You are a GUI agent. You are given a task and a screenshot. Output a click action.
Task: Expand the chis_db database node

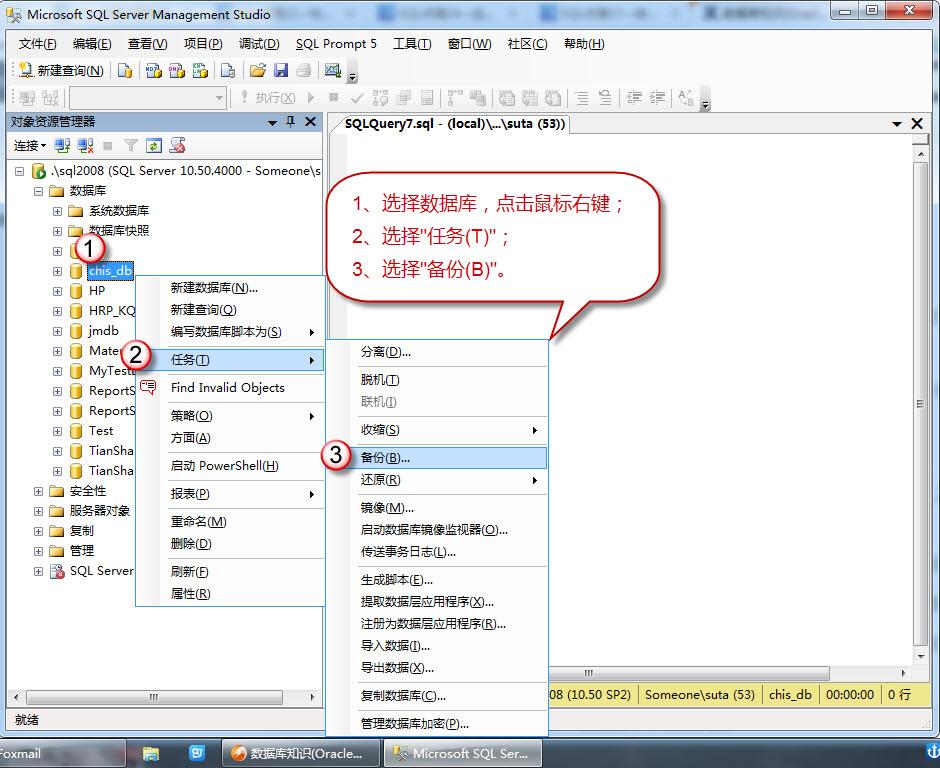(57, 271)
